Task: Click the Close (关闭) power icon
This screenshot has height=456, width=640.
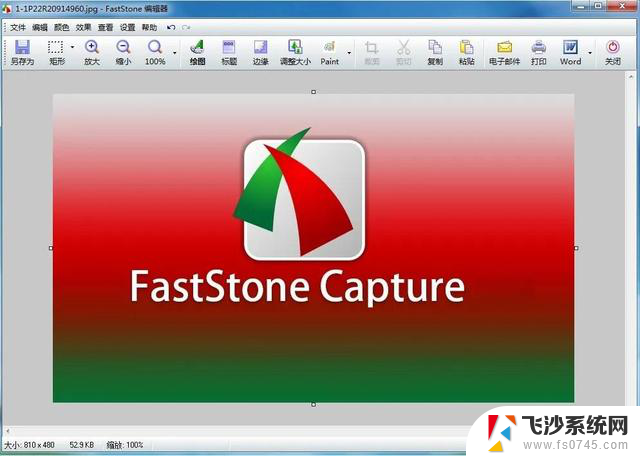Action: pyautogui.click(x=613, y=52)
